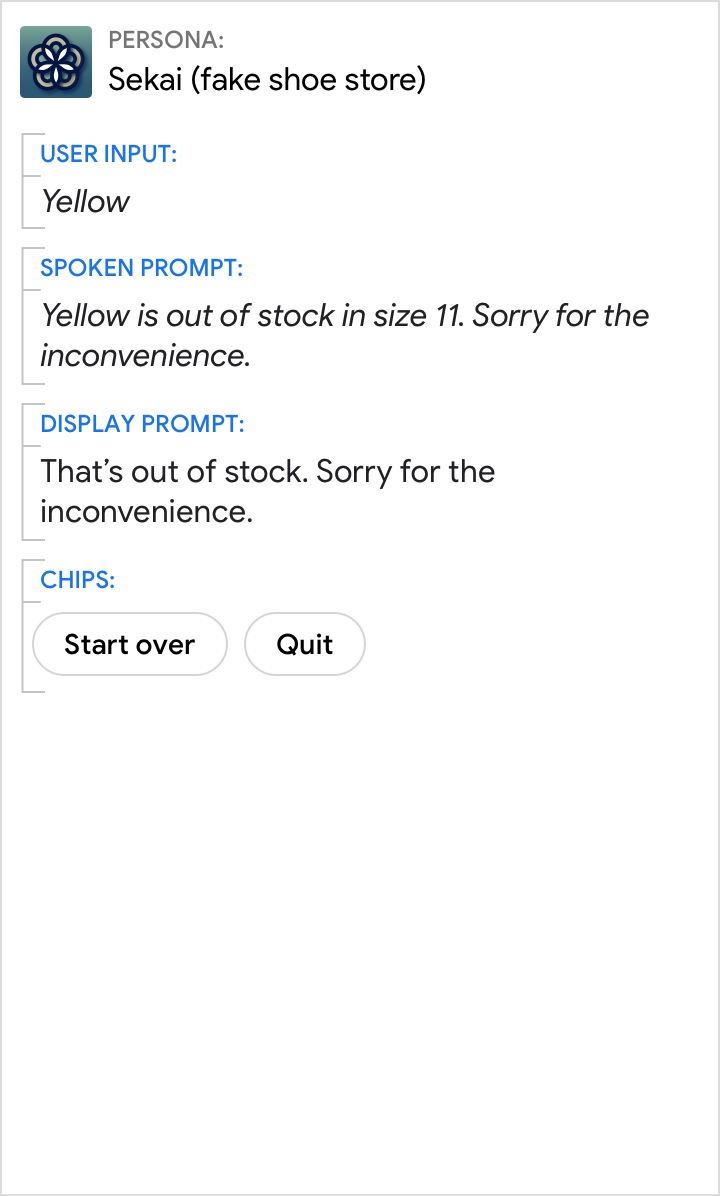Click non-italic "inconvenience." in the display prompt

(146, 512)
